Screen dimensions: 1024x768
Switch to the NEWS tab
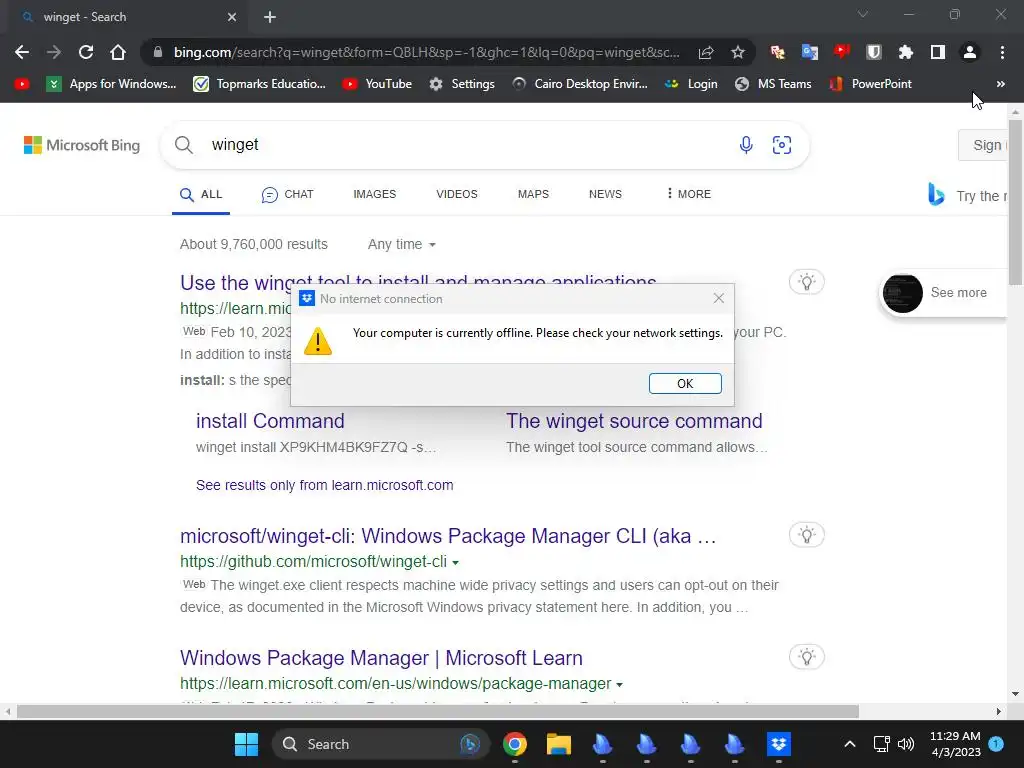click(605, 195)
